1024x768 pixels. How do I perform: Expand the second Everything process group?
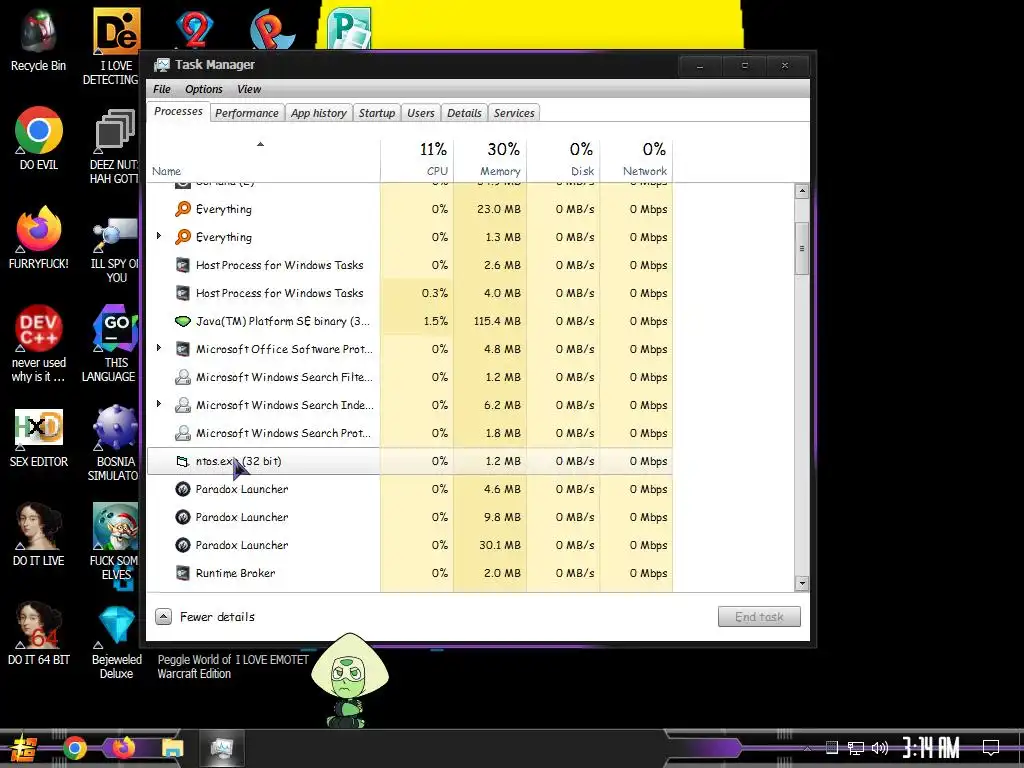click(159, 236)
